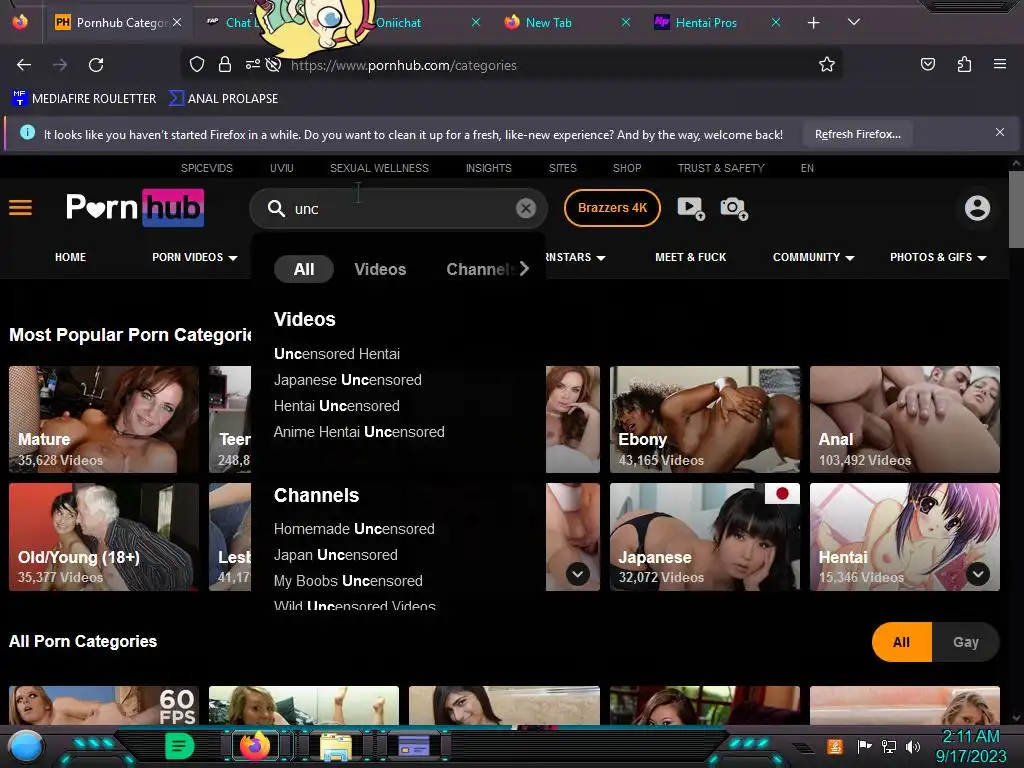
Task: Open the green music app in taskbar
Action: coord(180,746)
